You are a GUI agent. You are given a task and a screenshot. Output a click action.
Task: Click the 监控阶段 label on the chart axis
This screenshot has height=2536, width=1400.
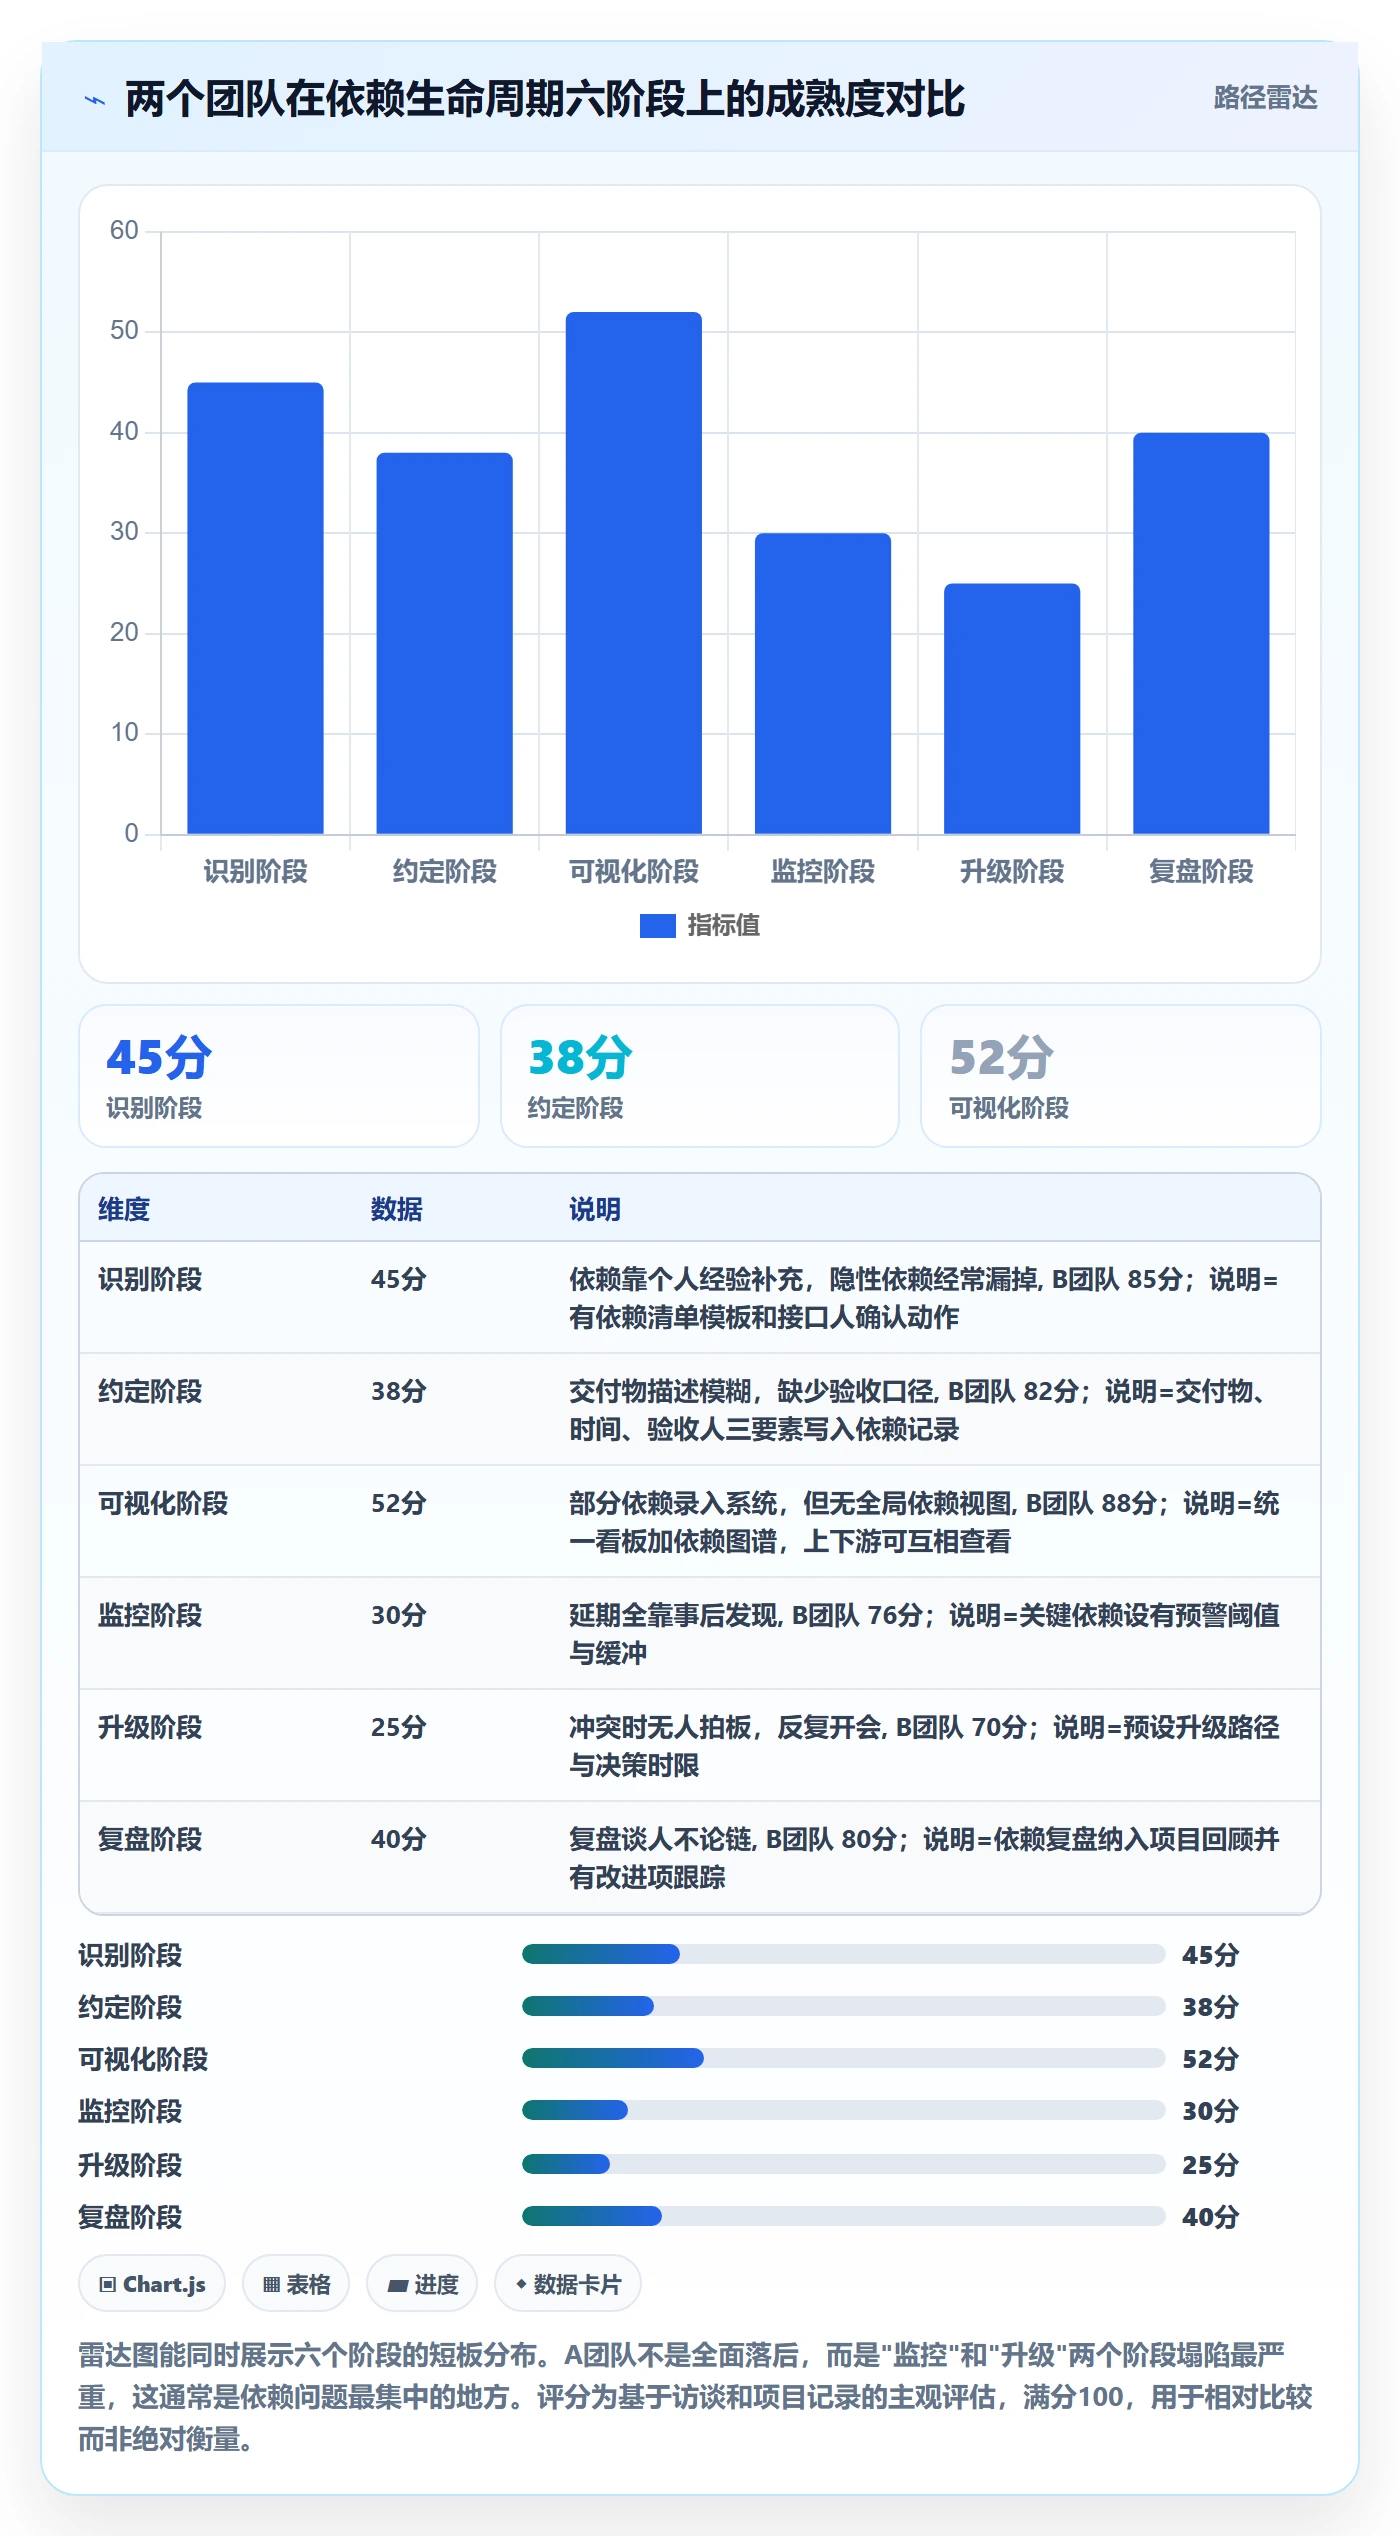click(x=822, y=872)
